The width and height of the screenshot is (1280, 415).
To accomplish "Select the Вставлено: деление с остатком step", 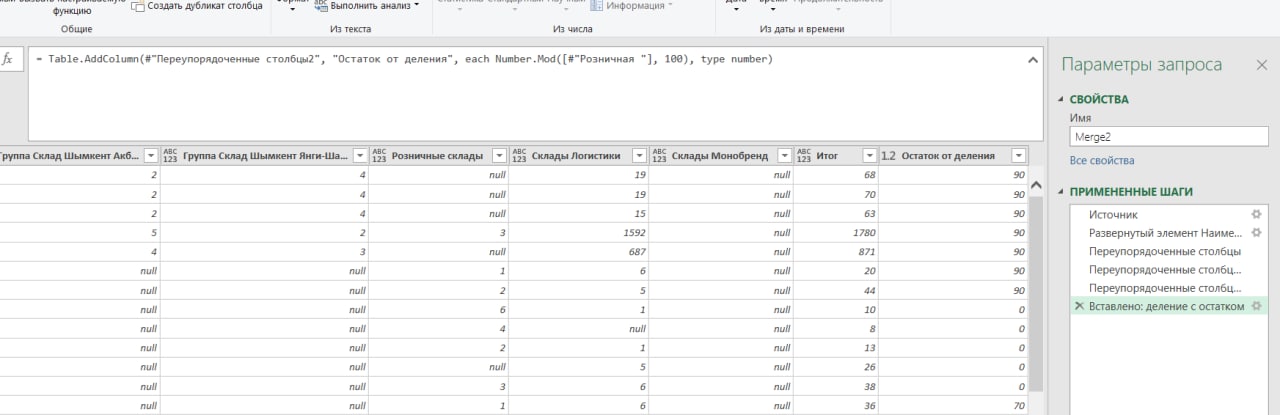I will pos(1169,306).
